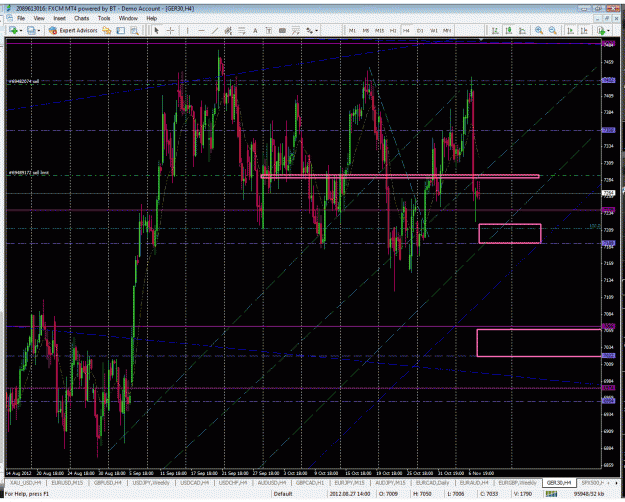Viewport: 625px width, 502px height.
Task: Restore down the inner chart window
Action: tap(606, 19)
